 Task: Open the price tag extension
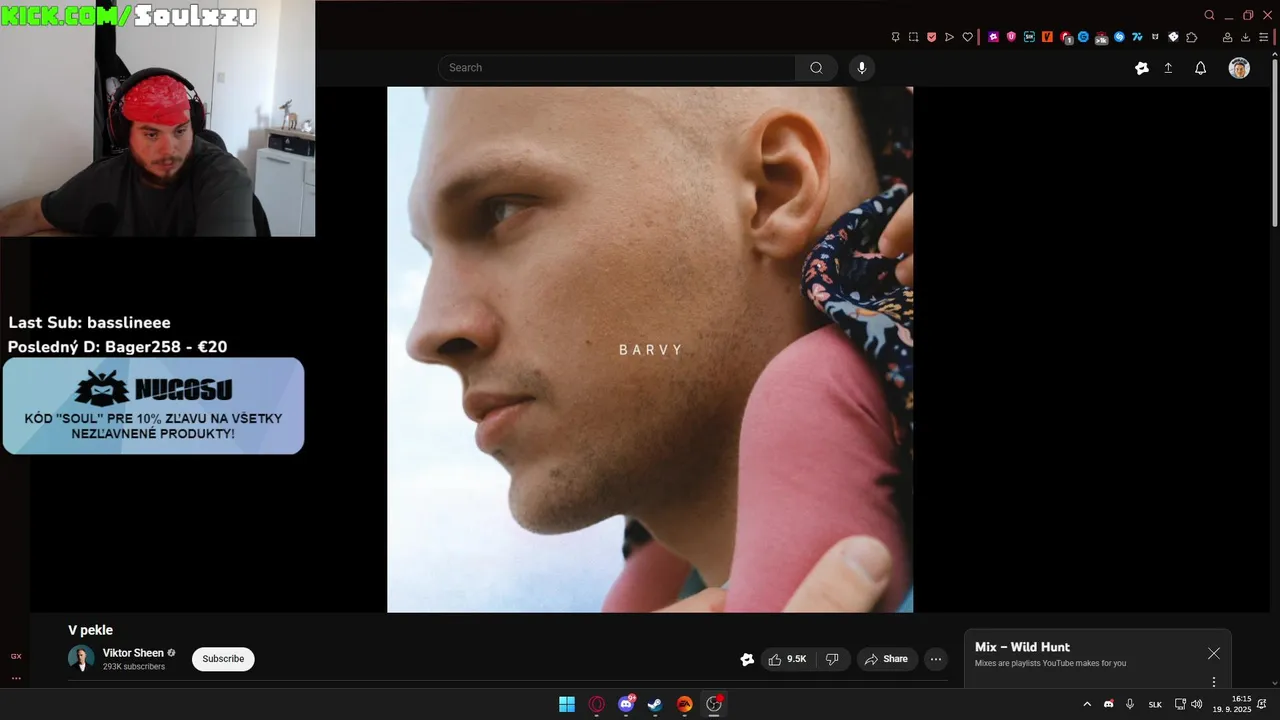(x=1173, y=37)
